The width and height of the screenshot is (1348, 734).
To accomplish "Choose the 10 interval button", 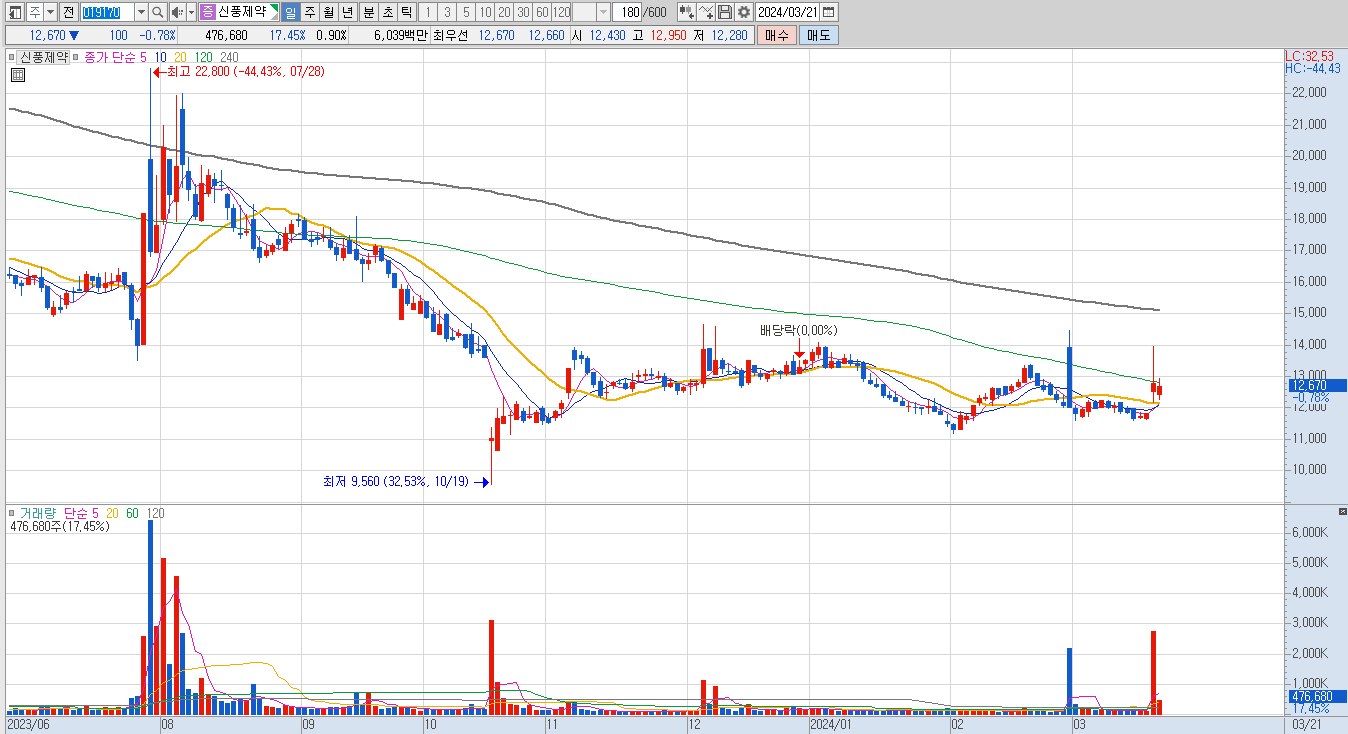I will [x=484, y=12].
